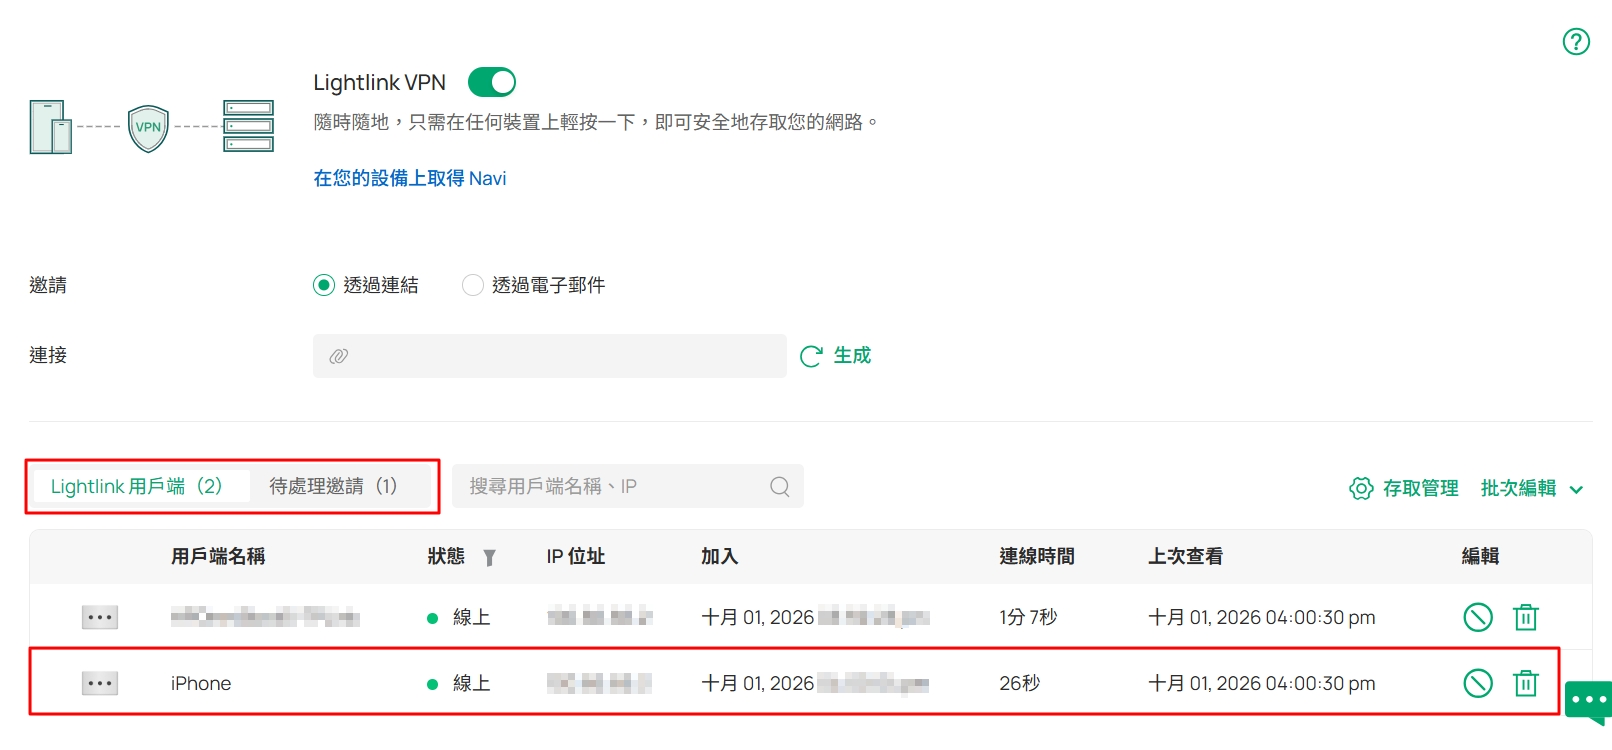Focus the 搜尋用戶端名稱、IP search box
Image resolution: width=1612 pixels, height=750 pixels.
click(x=628, y=486)
